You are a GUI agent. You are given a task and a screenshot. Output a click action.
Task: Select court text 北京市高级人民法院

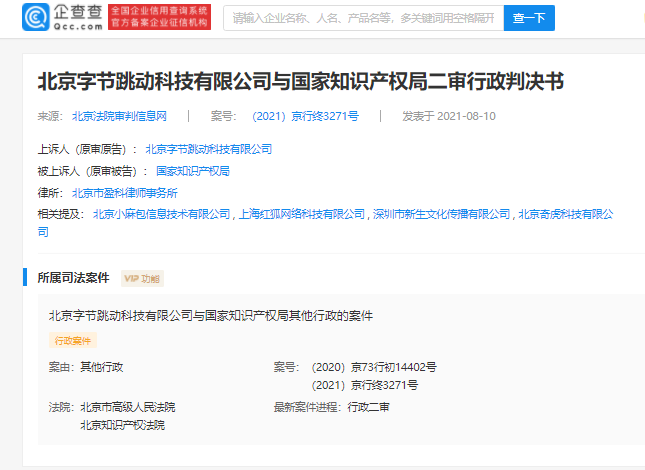(x=128, y=407)
